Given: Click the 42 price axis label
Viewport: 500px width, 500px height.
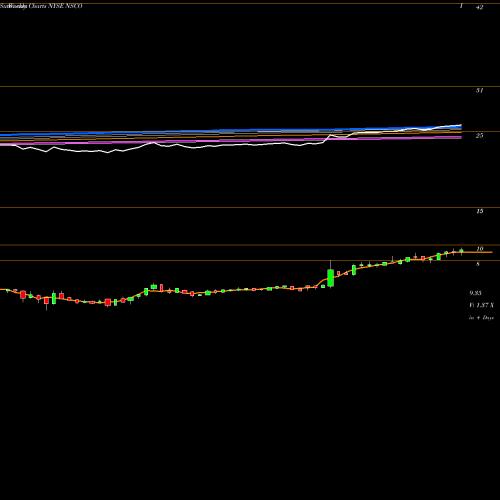Looking at the screenshot, I should pyautogui.click(x=479, y=8).
